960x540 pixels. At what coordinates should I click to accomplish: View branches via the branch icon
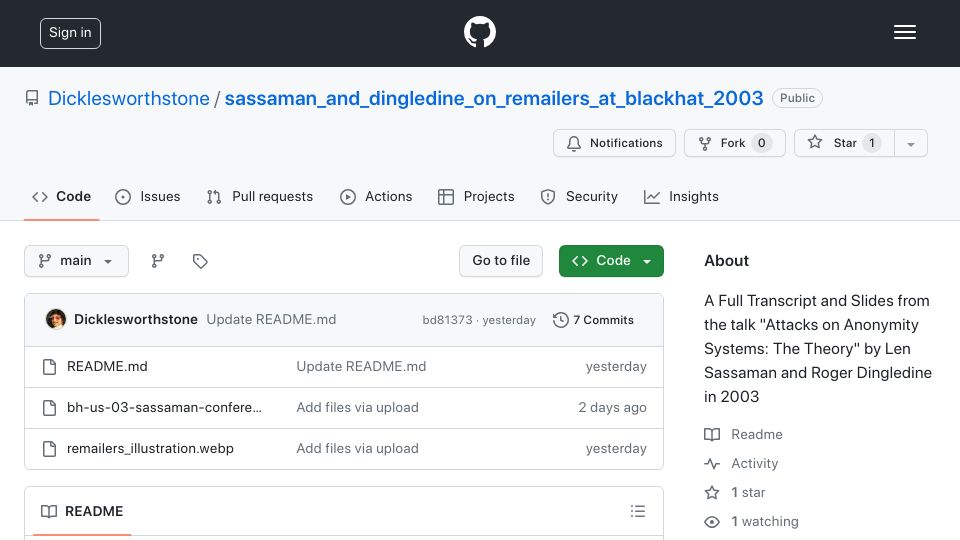click(x=158, y=261)
